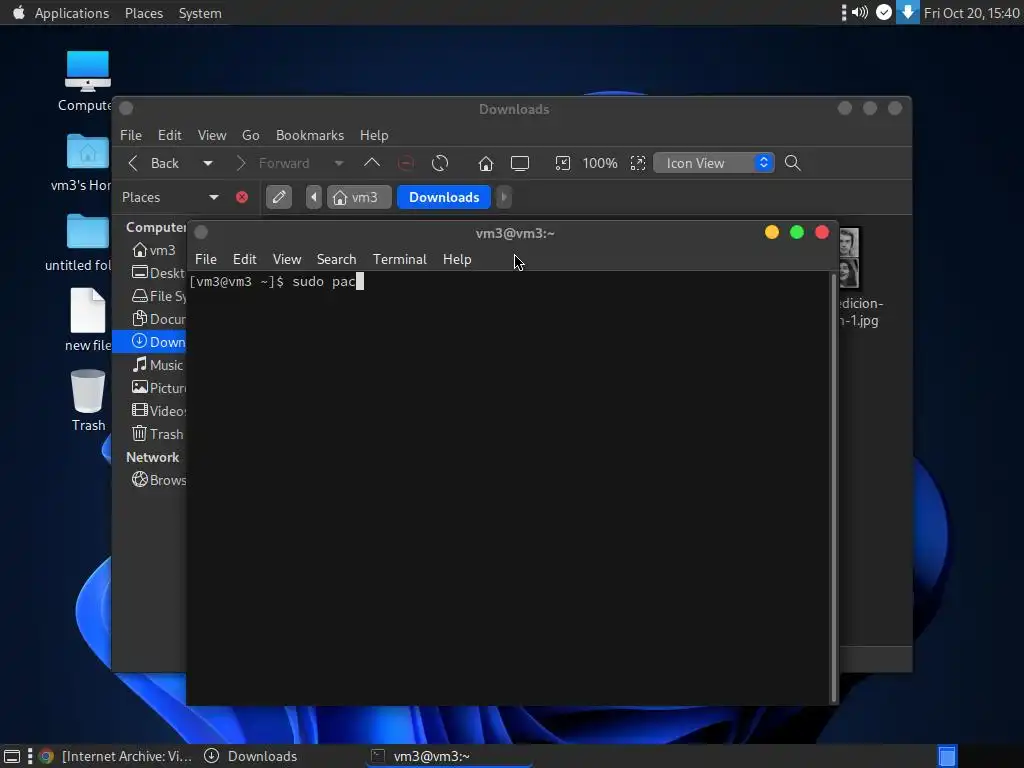Toggle the location edit pencil button
This screenshot has height=768, width=1024.
pyautogui.click(x=279, y=197)
